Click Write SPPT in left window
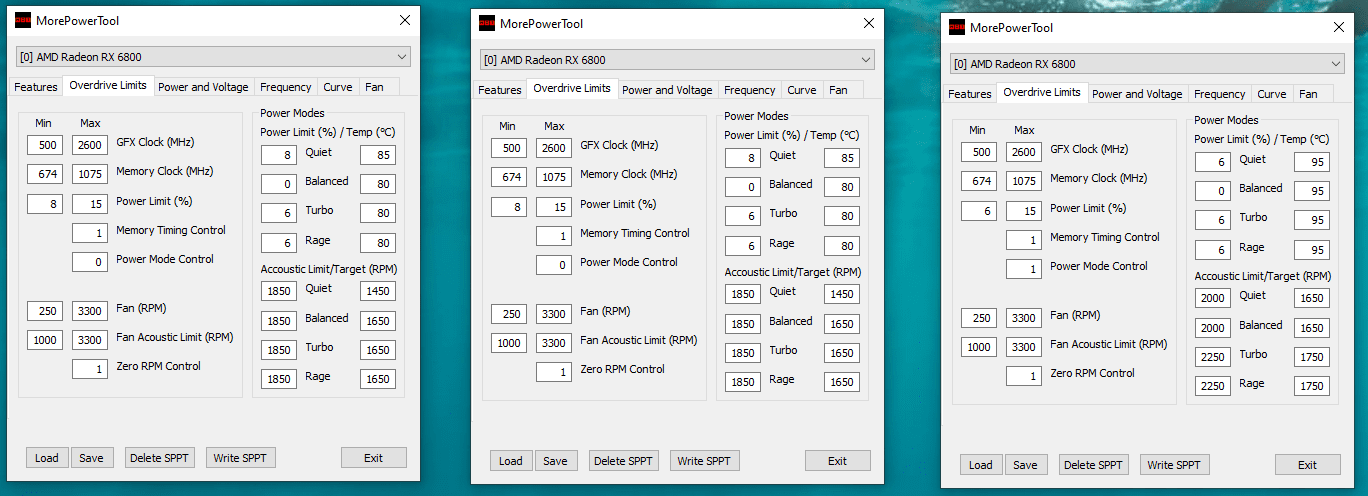This screenshot has height=496, width=1368. [240, 458]
